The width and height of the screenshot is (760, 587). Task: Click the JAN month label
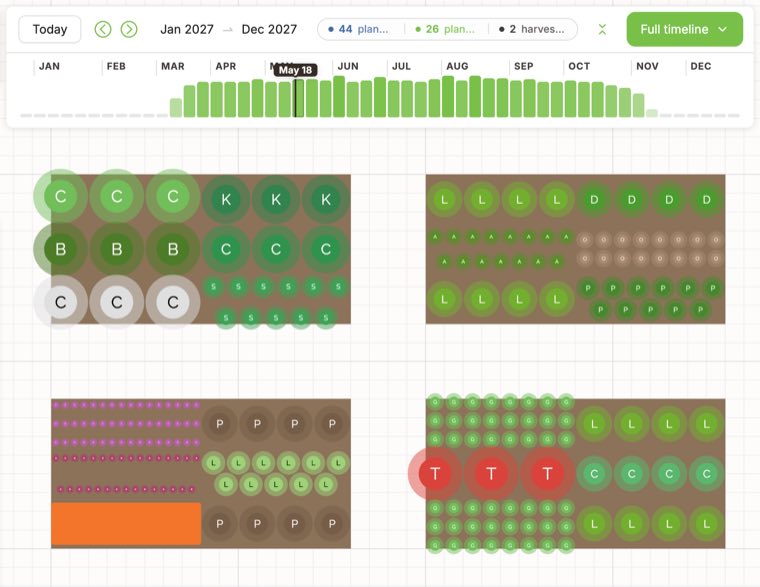[x=49, y=66]
